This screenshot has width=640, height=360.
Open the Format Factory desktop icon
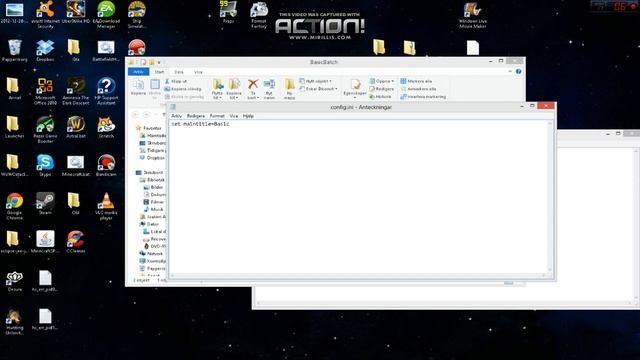pos(259,14)
